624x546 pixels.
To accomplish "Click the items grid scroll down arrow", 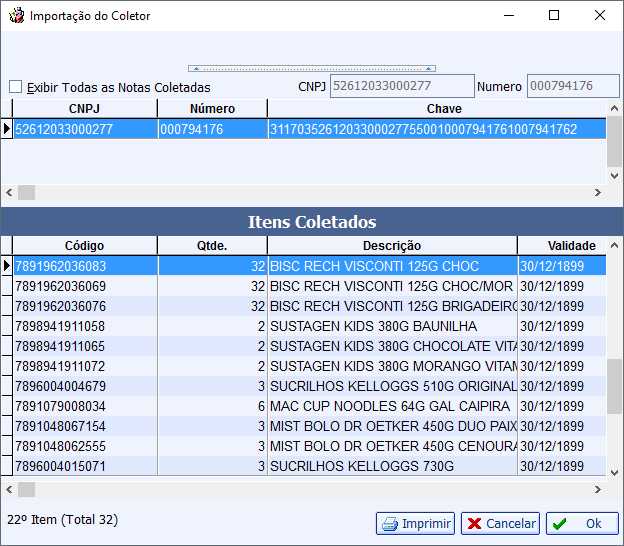I will tap(614, 473).
